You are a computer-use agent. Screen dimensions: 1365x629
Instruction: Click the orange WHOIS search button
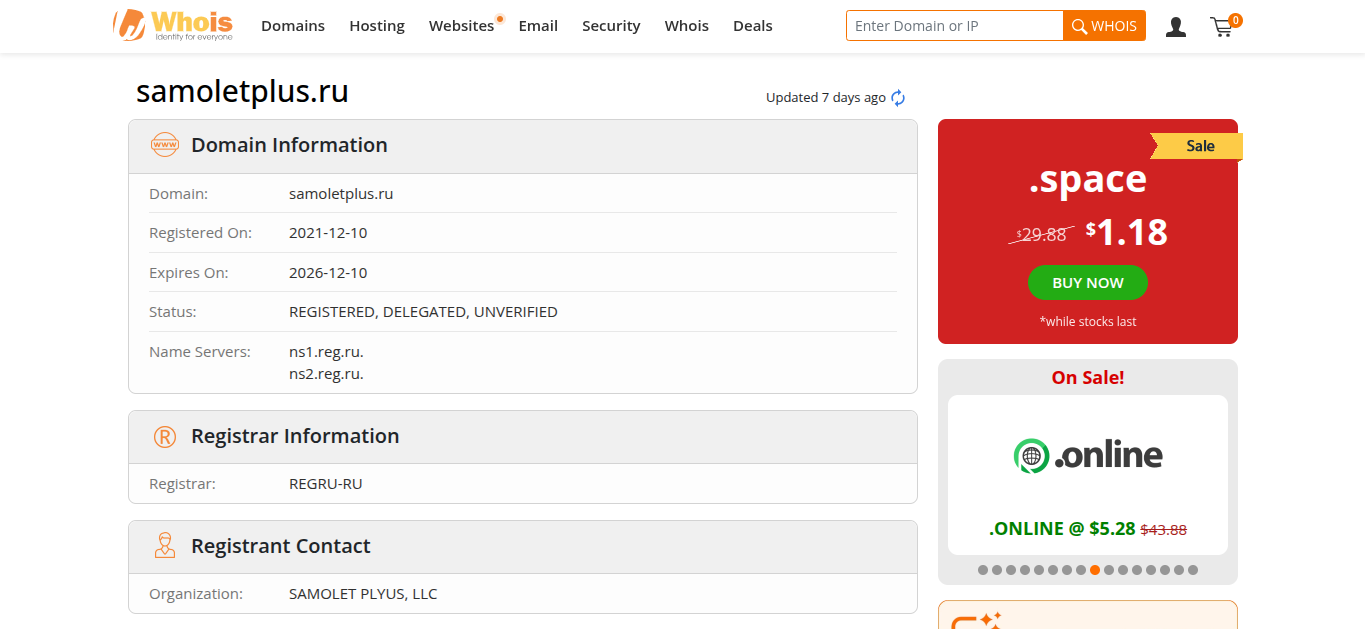point(1105,26)
